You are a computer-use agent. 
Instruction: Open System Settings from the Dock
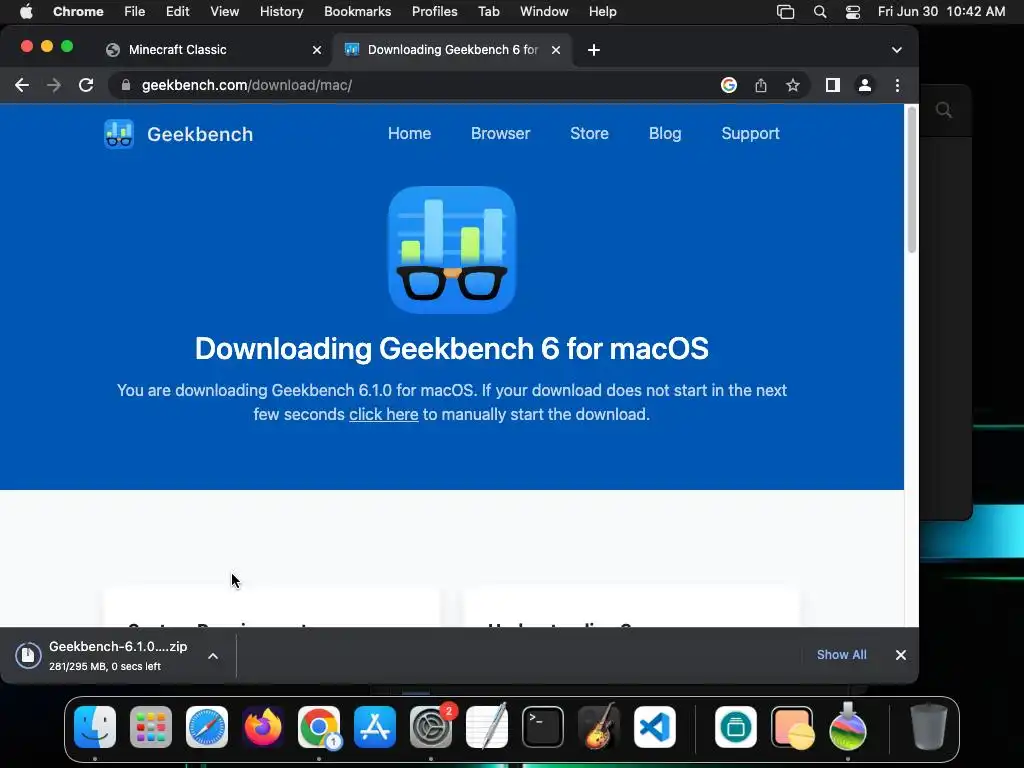click(x=431, y=727)
